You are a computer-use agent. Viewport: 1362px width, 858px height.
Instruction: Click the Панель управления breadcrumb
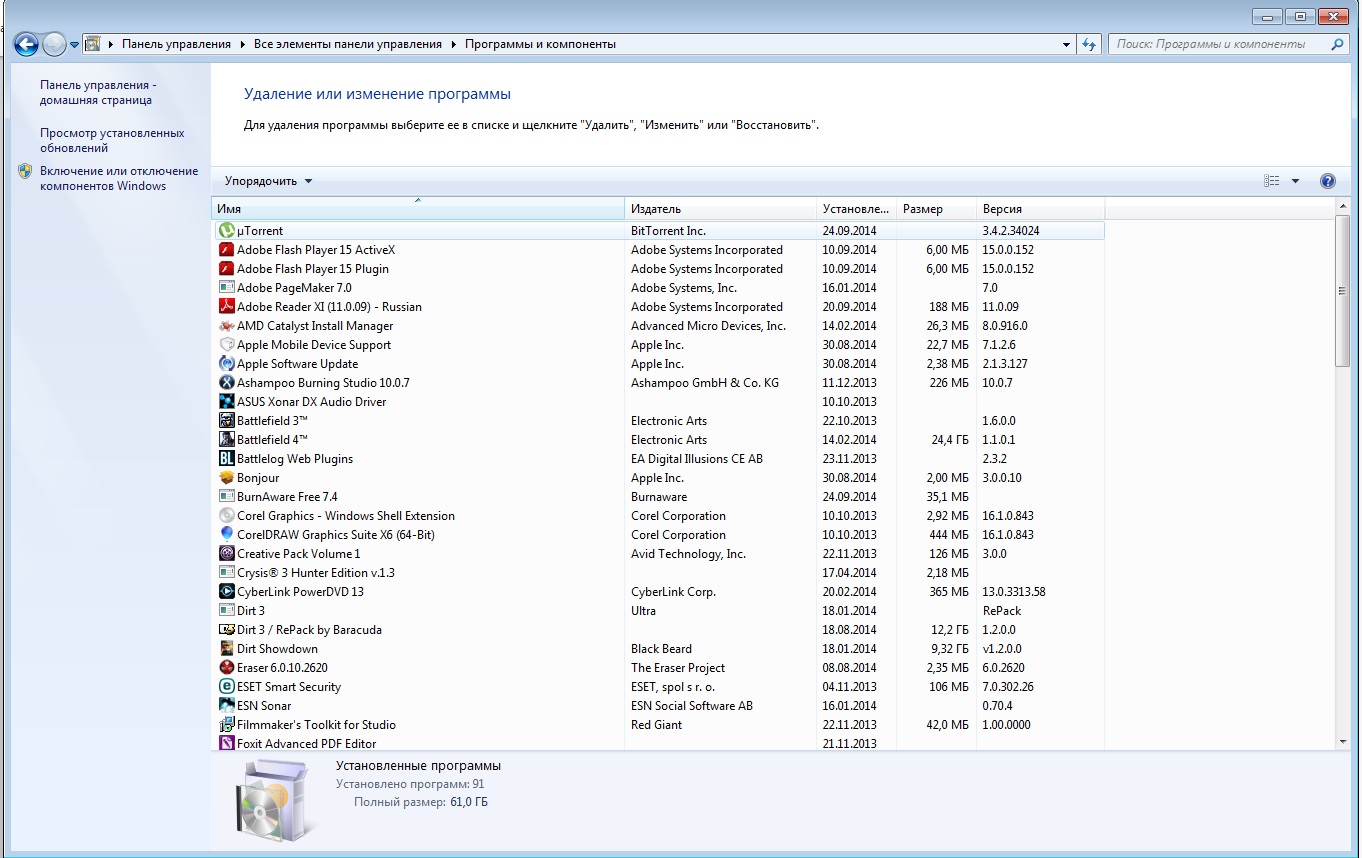point(176,44)
